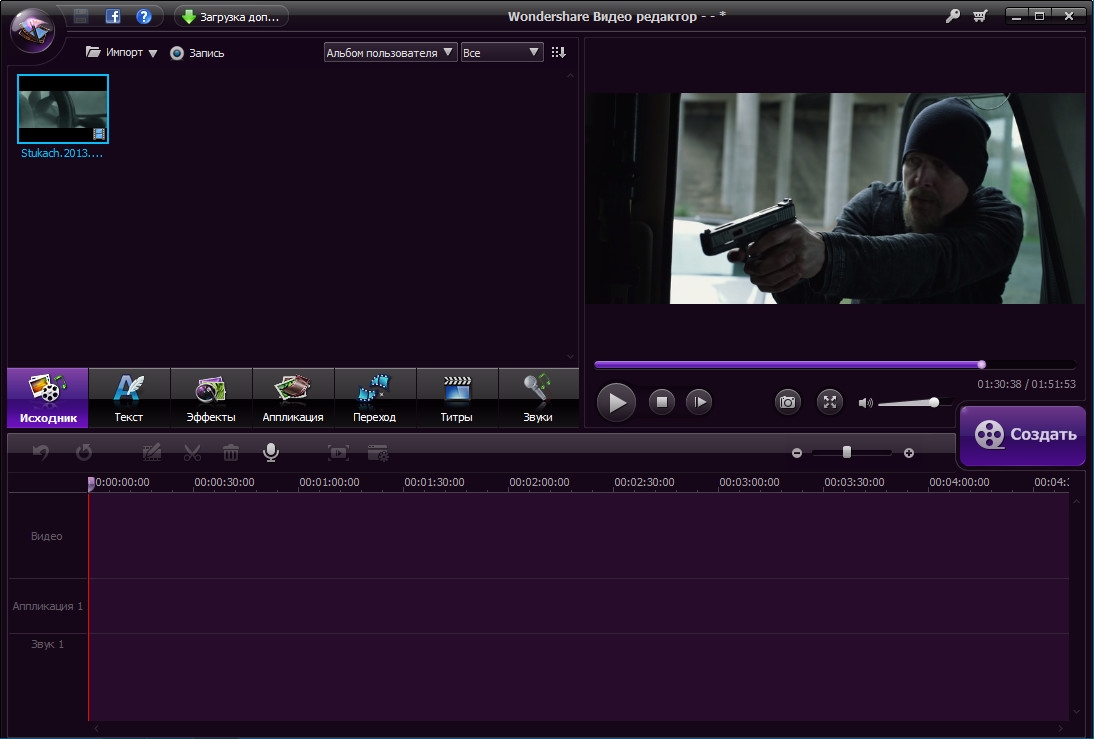Click the scissors split icon
The width and height of the screenshot is (1094, 739).
coord(192,453)
